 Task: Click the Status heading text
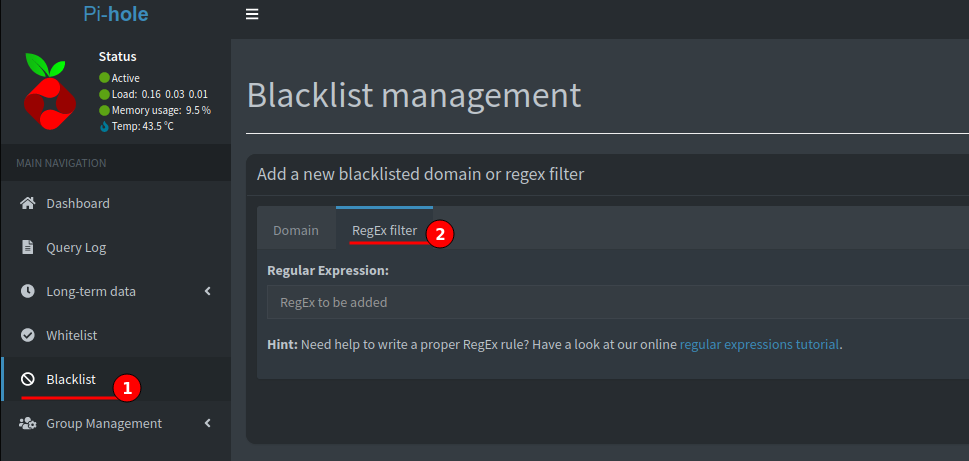click(117, 57)
